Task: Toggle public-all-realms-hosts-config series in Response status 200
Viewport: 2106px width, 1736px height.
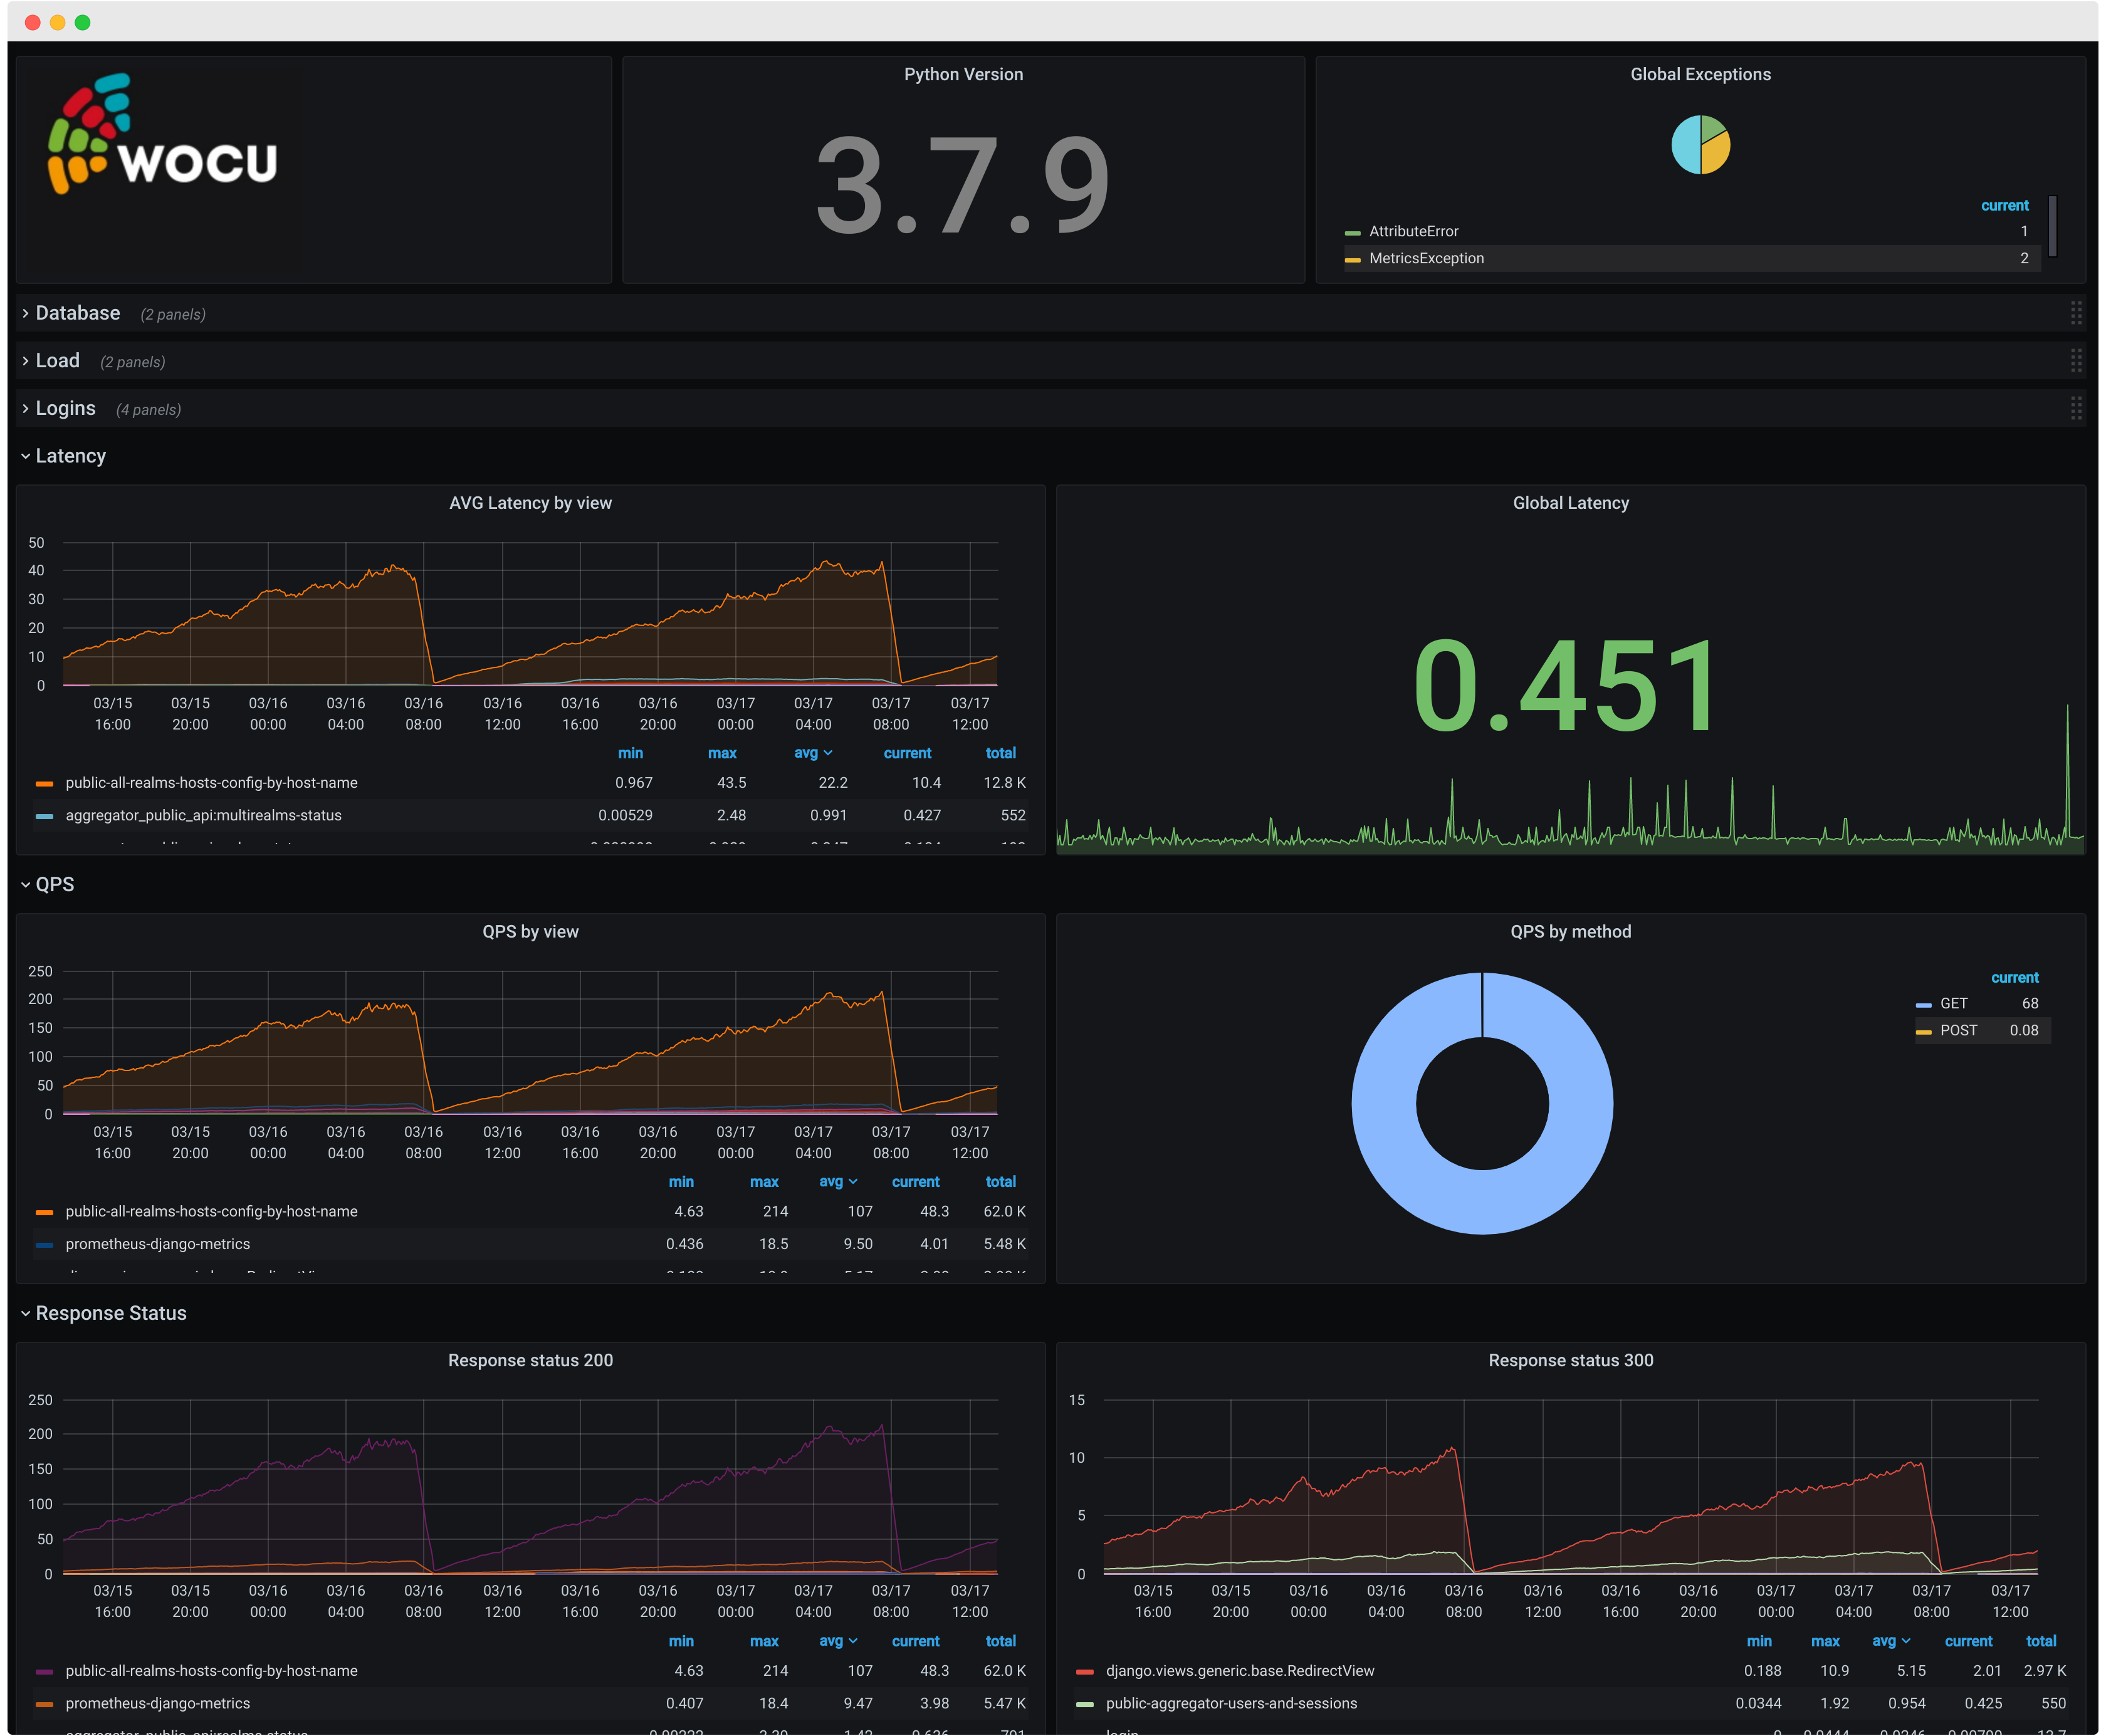Action: pyautogui.click(x=211, y=1671)
